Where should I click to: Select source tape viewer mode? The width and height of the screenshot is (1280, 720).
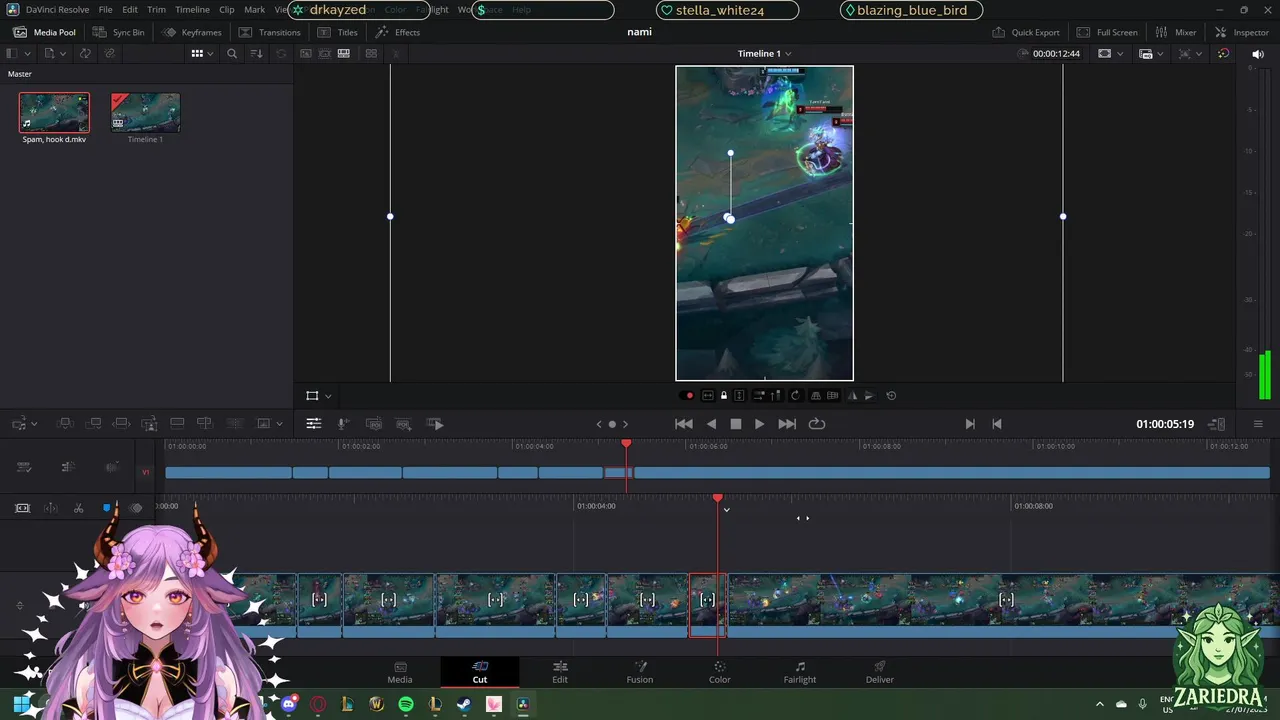click(325, 53)
